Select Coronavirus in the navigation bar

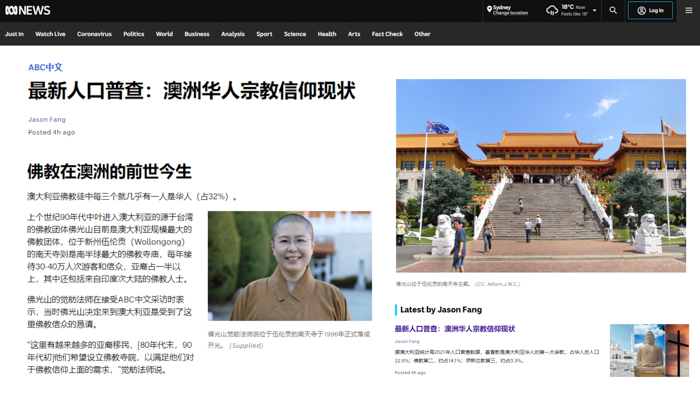94,34
